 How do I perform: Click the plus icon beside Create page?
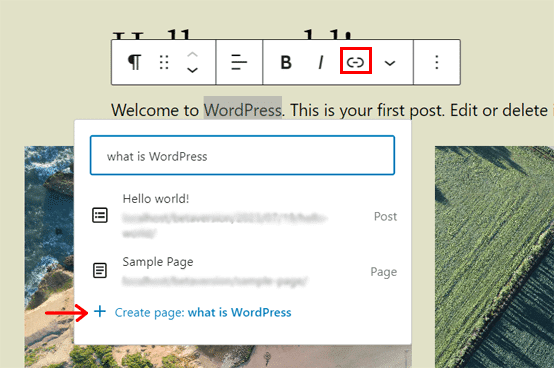(x=100, y=311)
